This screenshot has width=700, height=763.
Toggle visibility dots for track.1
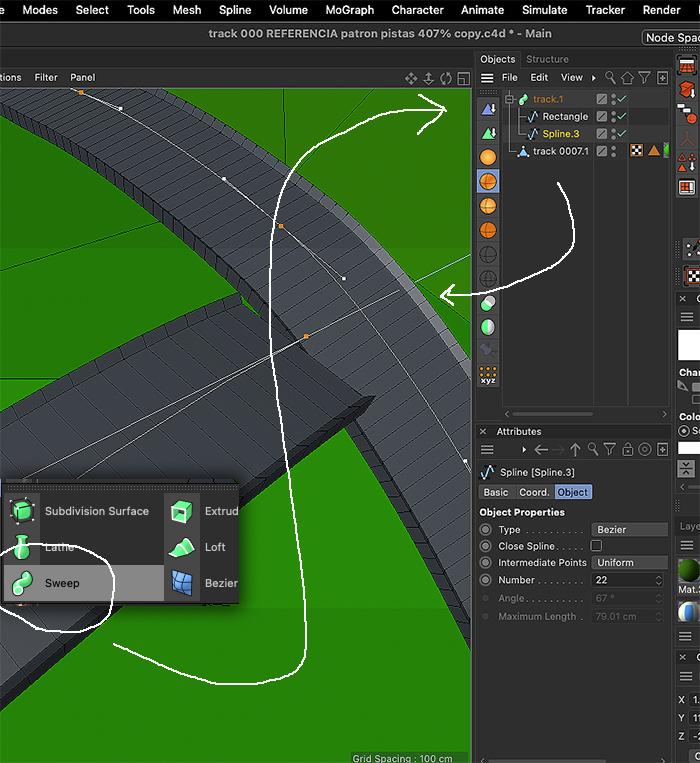(613, 99)
